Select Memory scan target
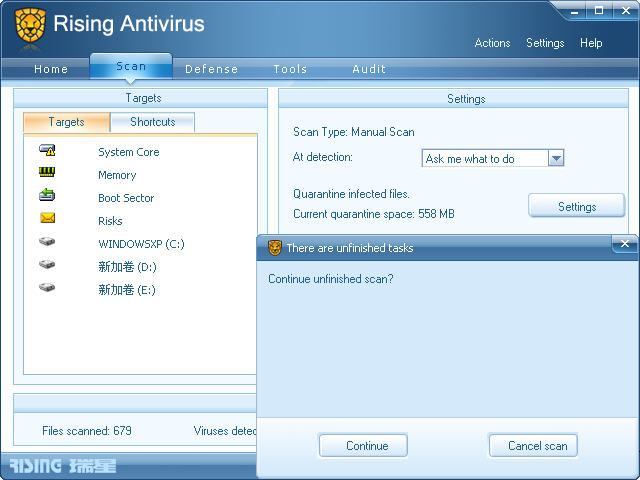This screenshot has width=640, height=480. [x=117, y=175]
